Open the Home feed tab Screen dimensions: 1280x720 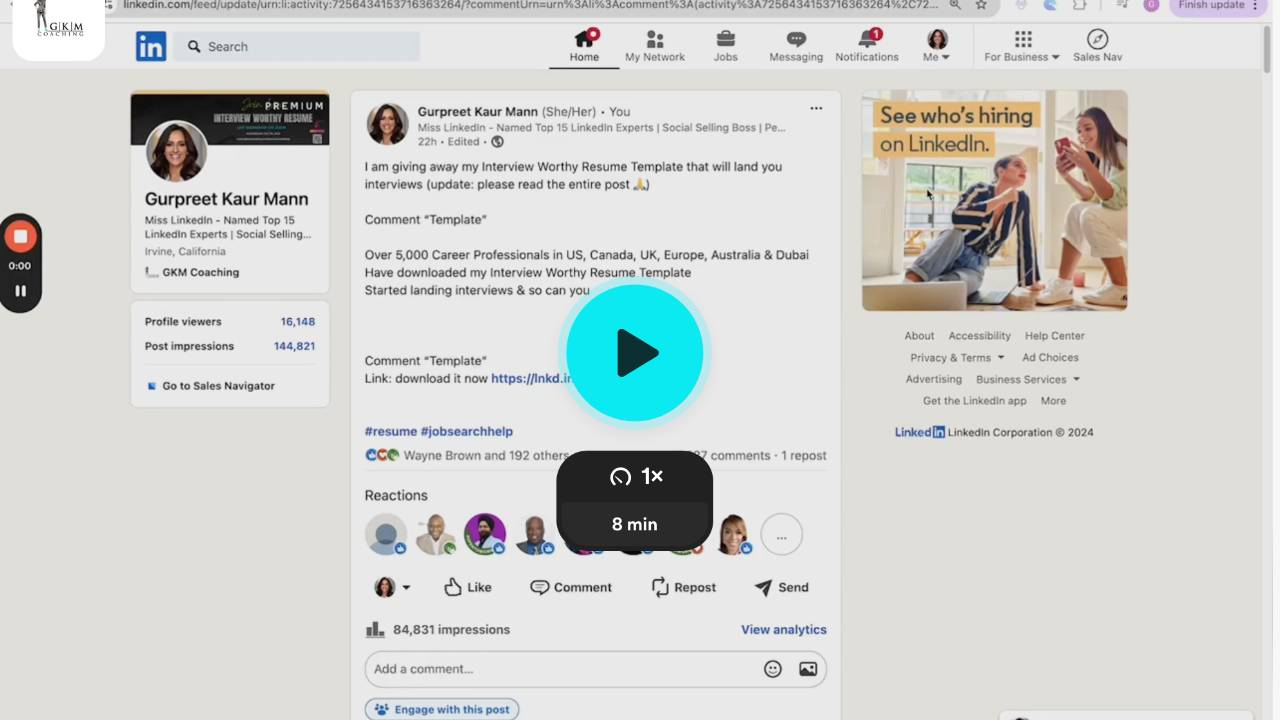click(x=584, y=46)
